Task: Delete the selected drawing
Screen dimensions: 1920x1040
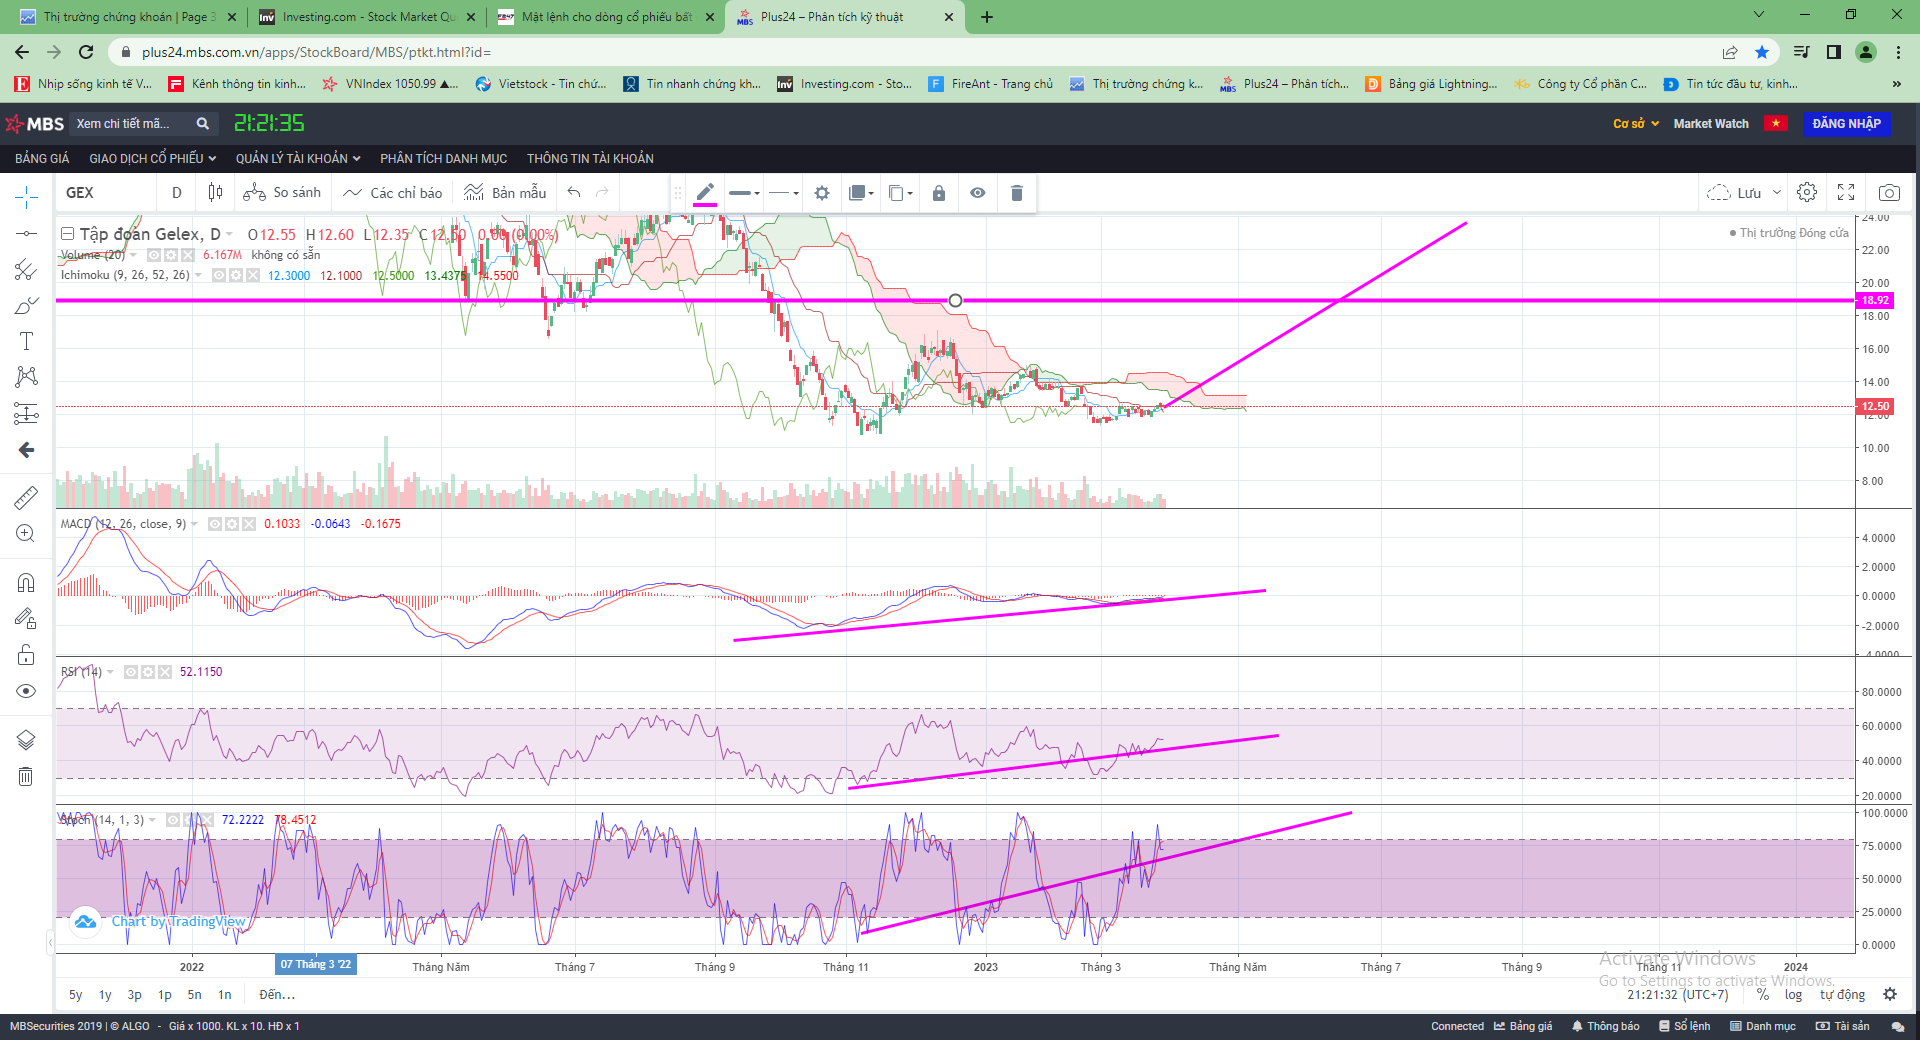Action: coord(1017,193)
